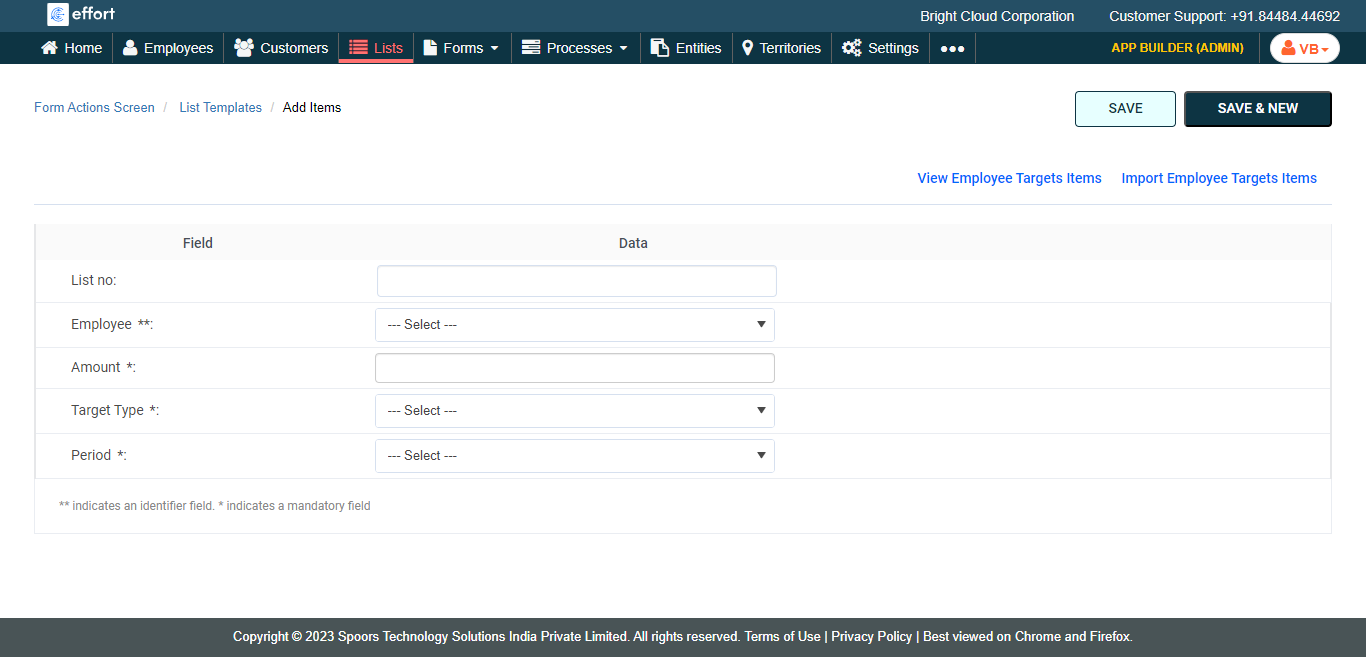Open the VB user profile menu
The image size is (1366, 657).
click(x=1304, y=48)
